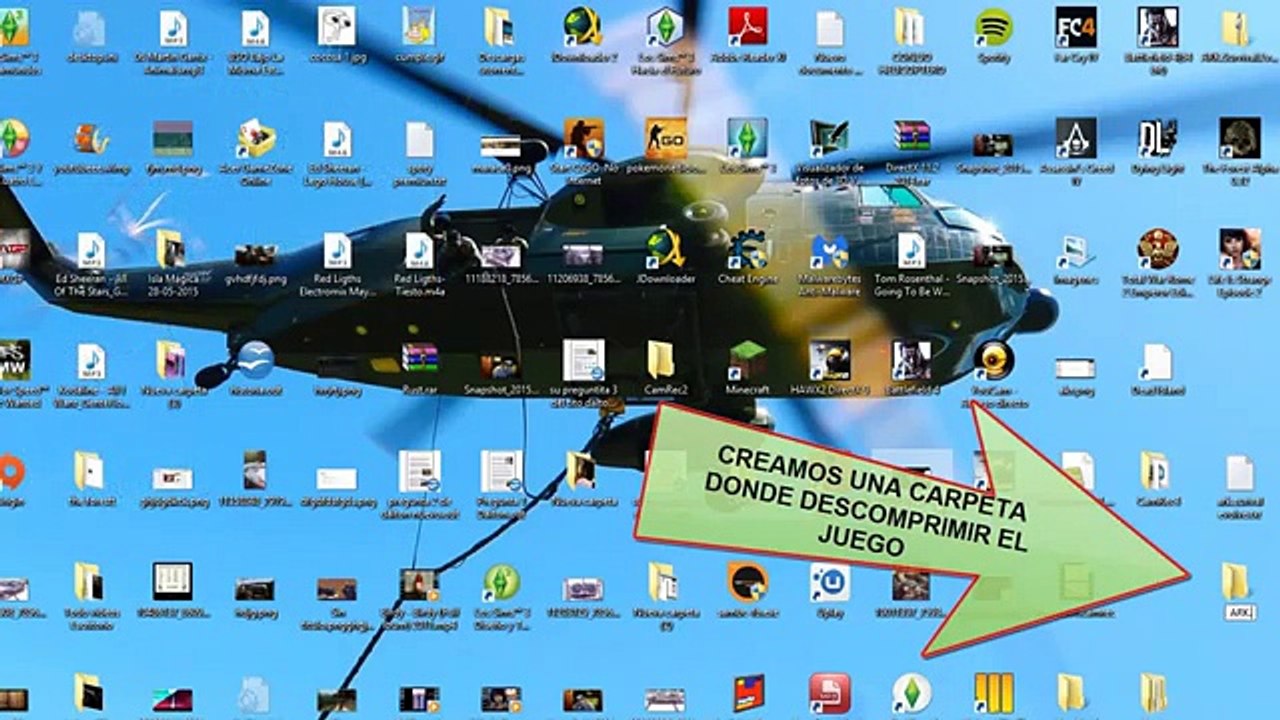The width and height of the screenshot is (1280, 720).
Task: Select the Life is Strange shortcut
Action: [1239, 250]
